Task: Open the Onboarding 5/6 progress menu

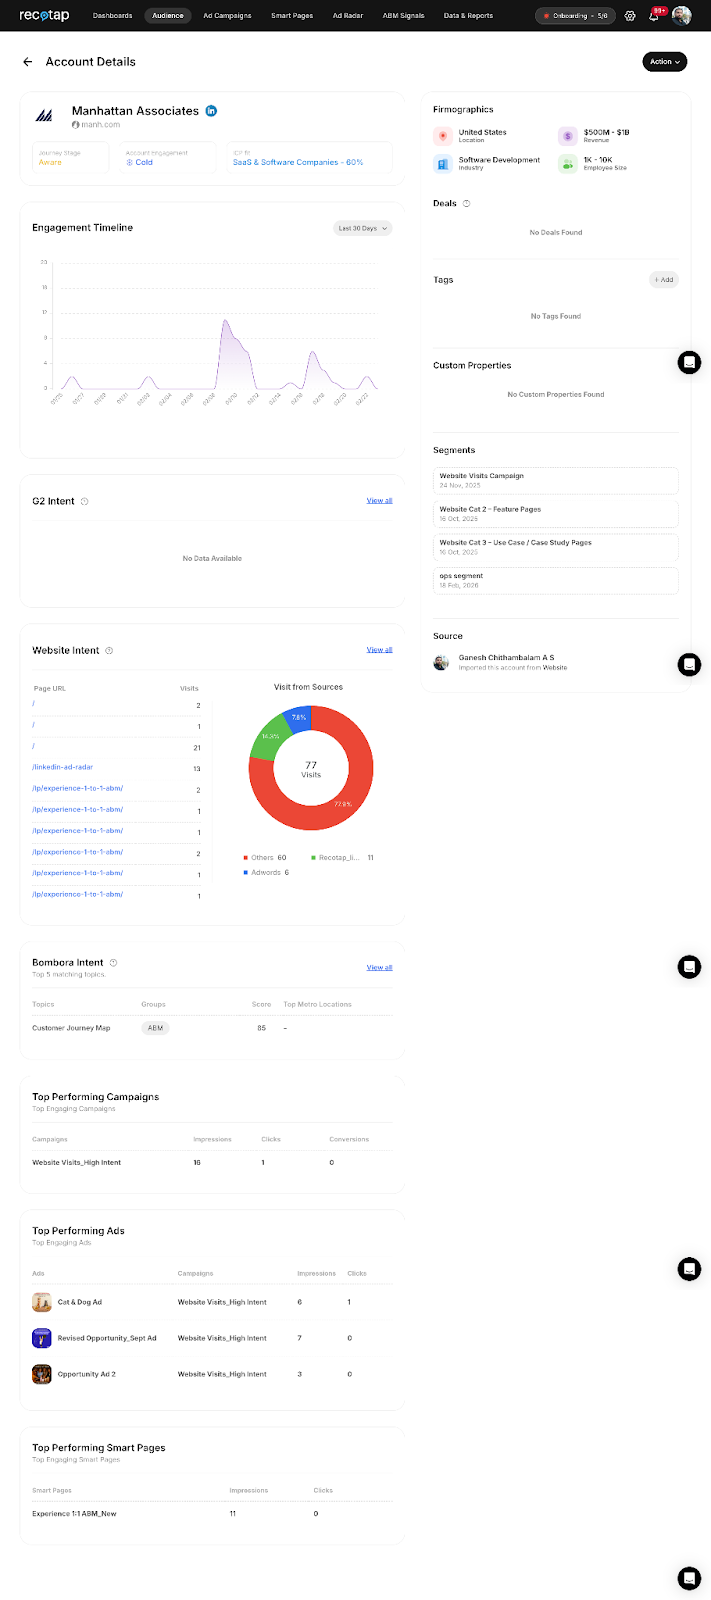Action: 575,16
